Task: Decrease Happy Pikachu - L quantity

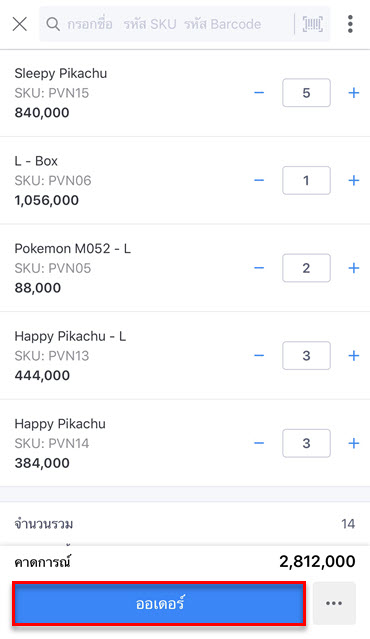Action: coord(259,356)
